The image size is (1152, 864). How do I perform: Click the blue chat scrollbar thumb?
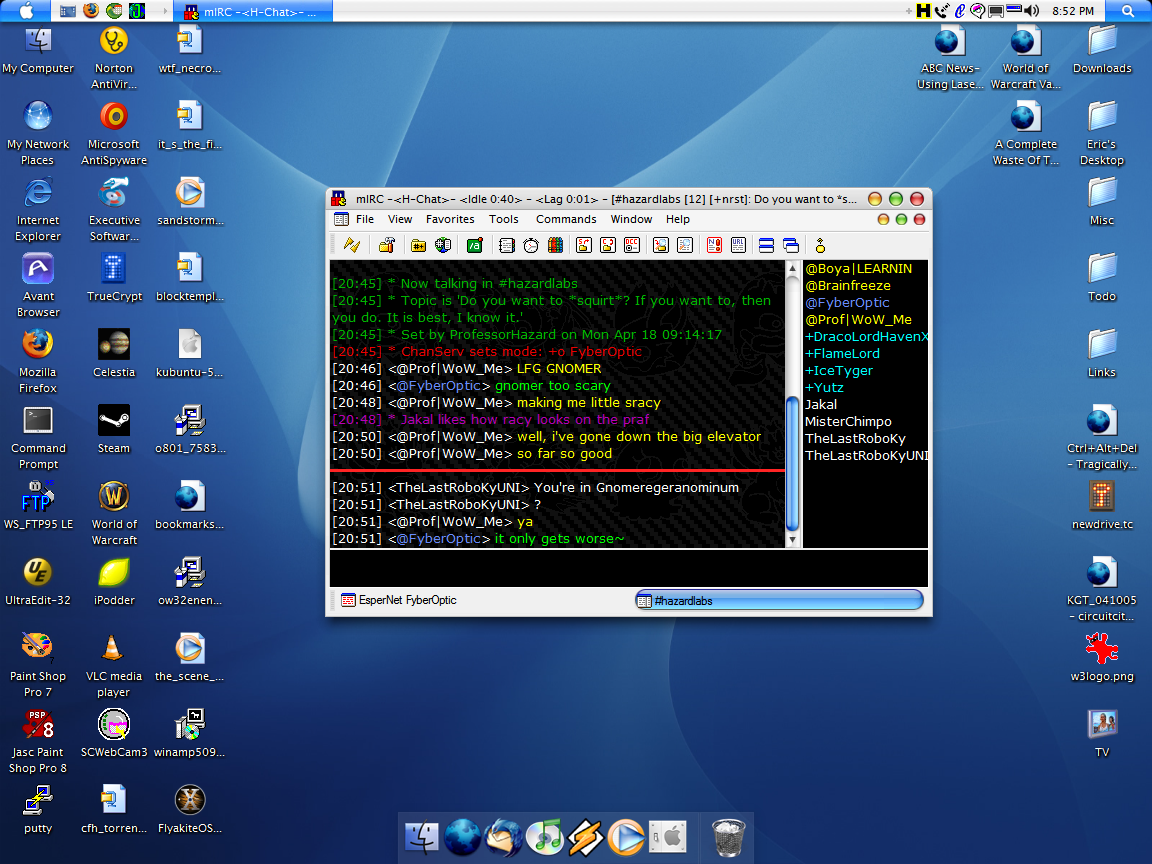[x=792, y=464]
